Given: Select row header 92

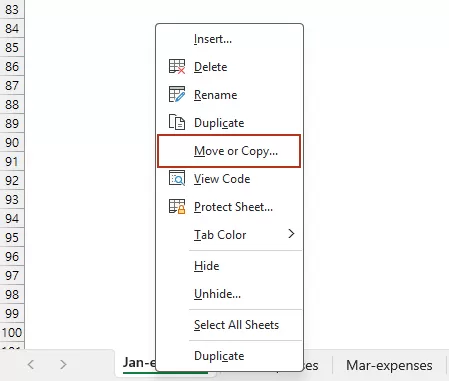Looking at the screenshot, I should point(12,180).
